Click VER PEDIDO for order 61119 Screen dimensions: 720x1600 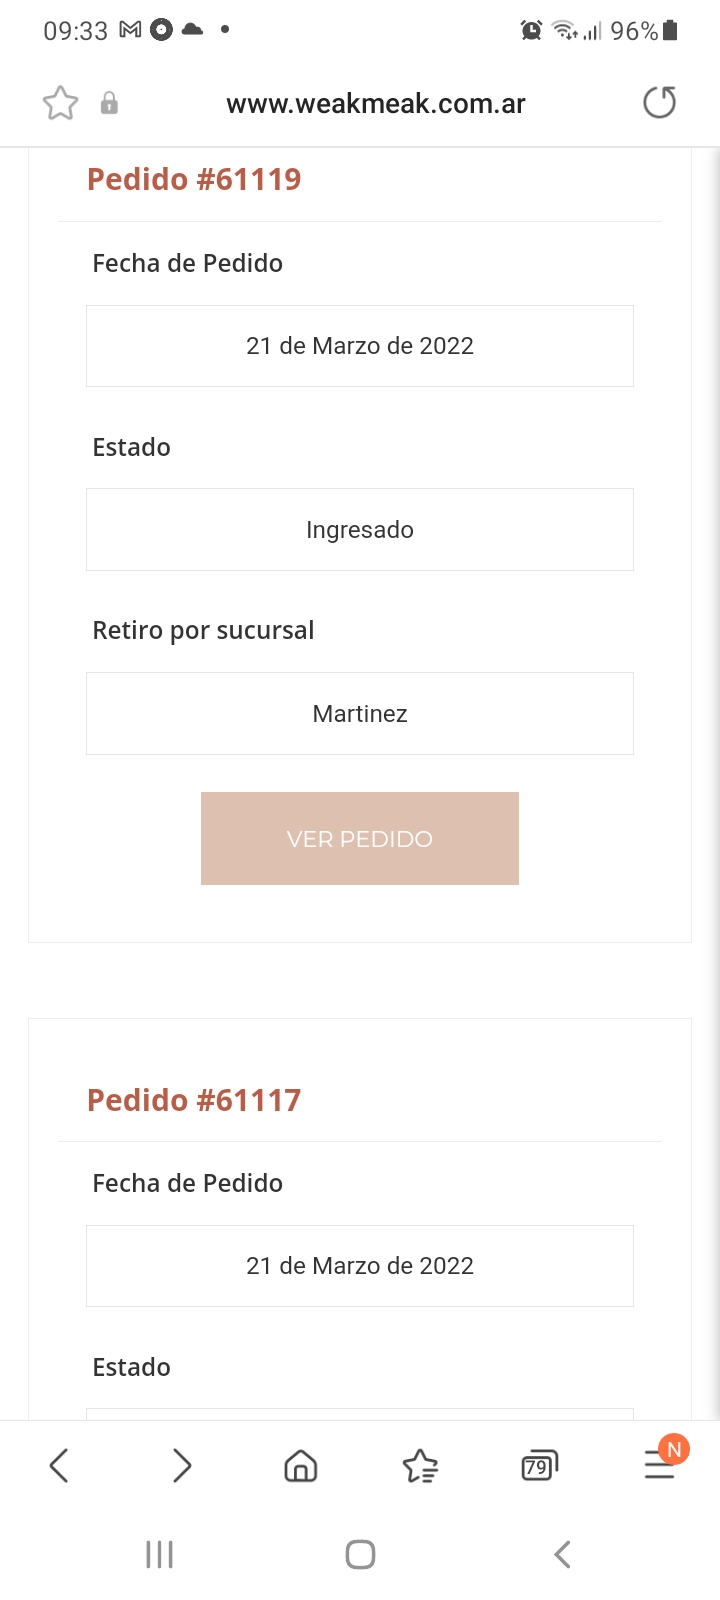(x=360, y=838)
